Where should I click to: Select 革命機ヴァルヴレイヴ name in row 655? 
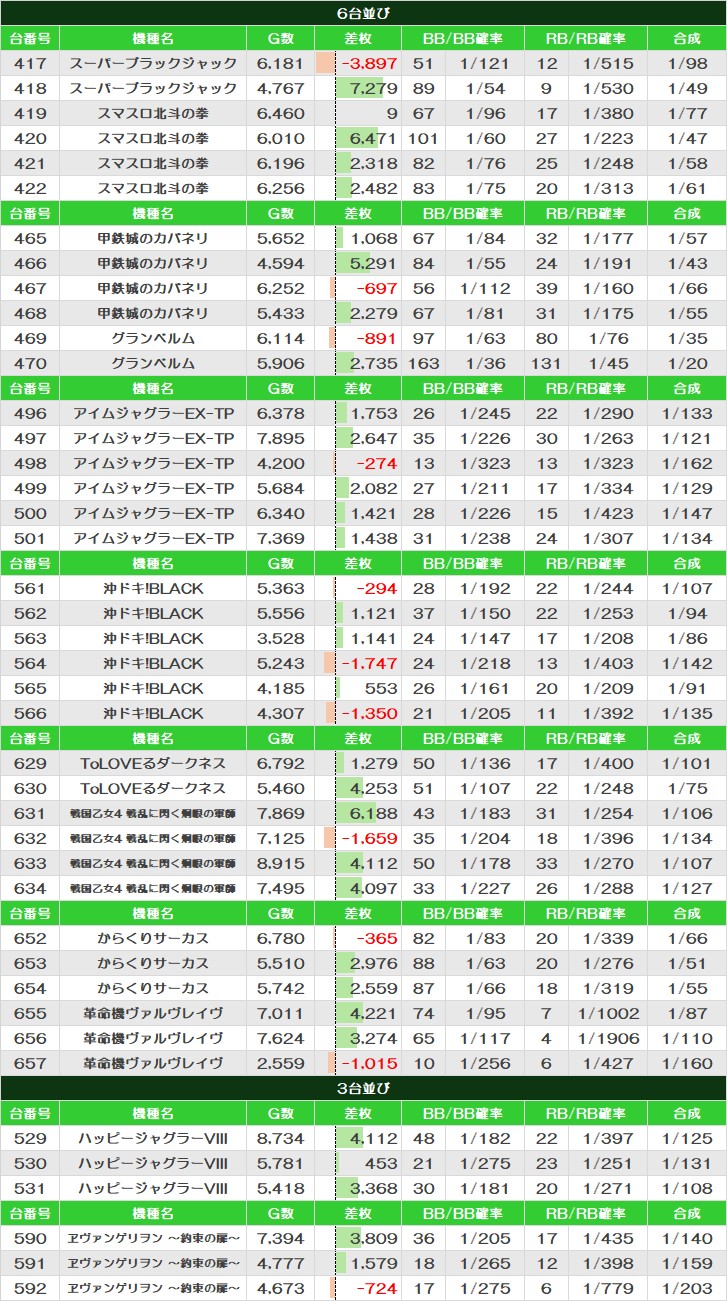[x=153, y=1013]
